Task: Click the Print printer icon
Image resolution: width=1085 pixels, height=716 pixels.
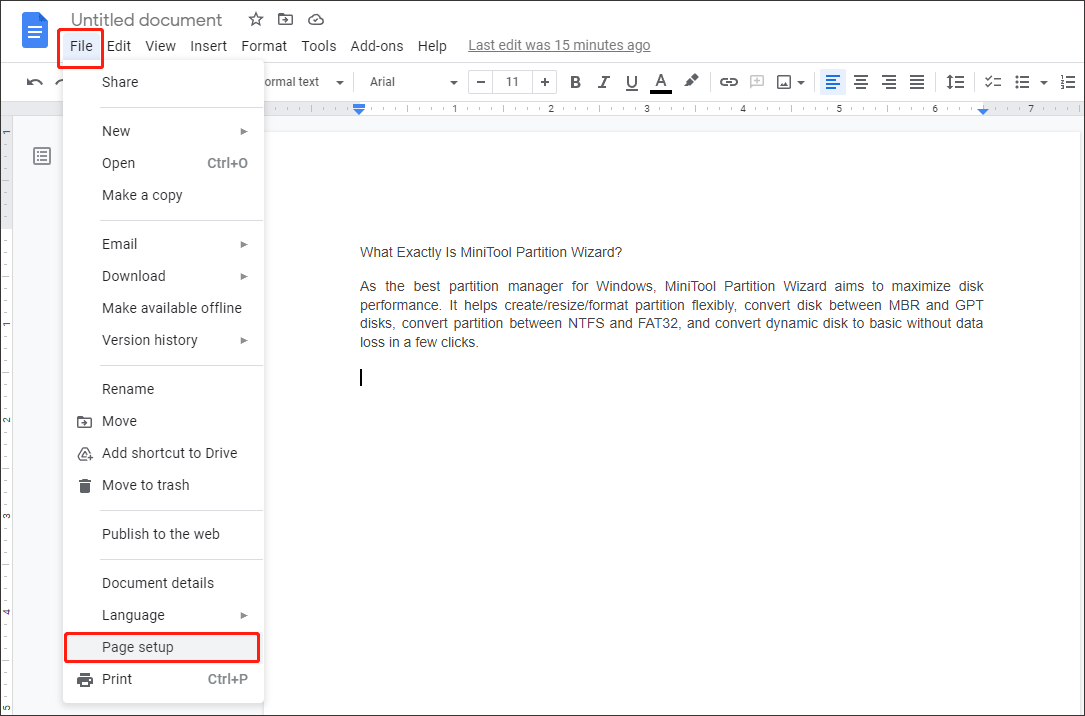Action: coord(84,679)
